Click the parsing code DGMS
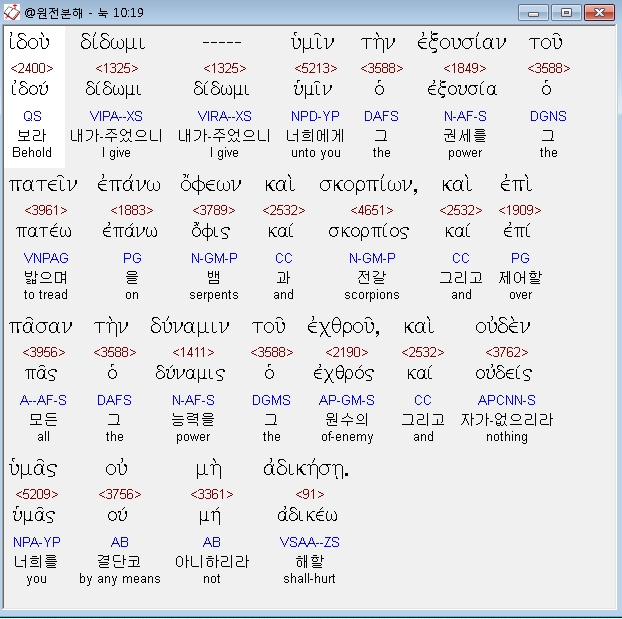 click(271, 400)
